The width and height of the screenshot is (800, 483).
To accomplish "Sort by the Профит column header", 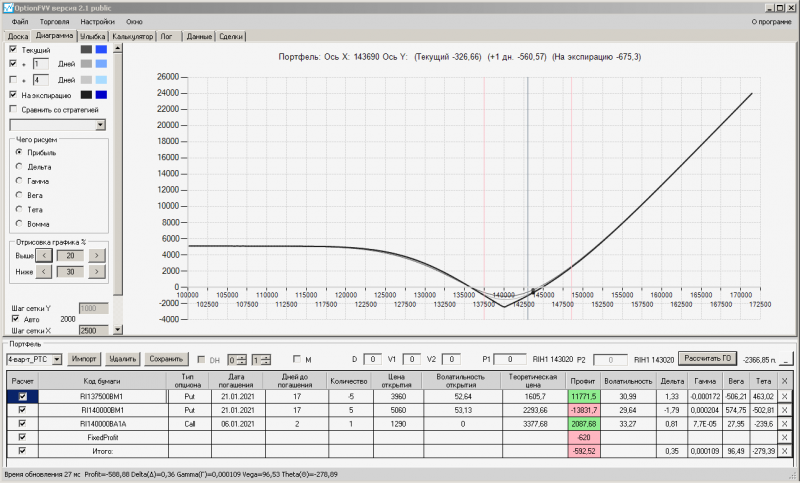I will pos(583,381).
